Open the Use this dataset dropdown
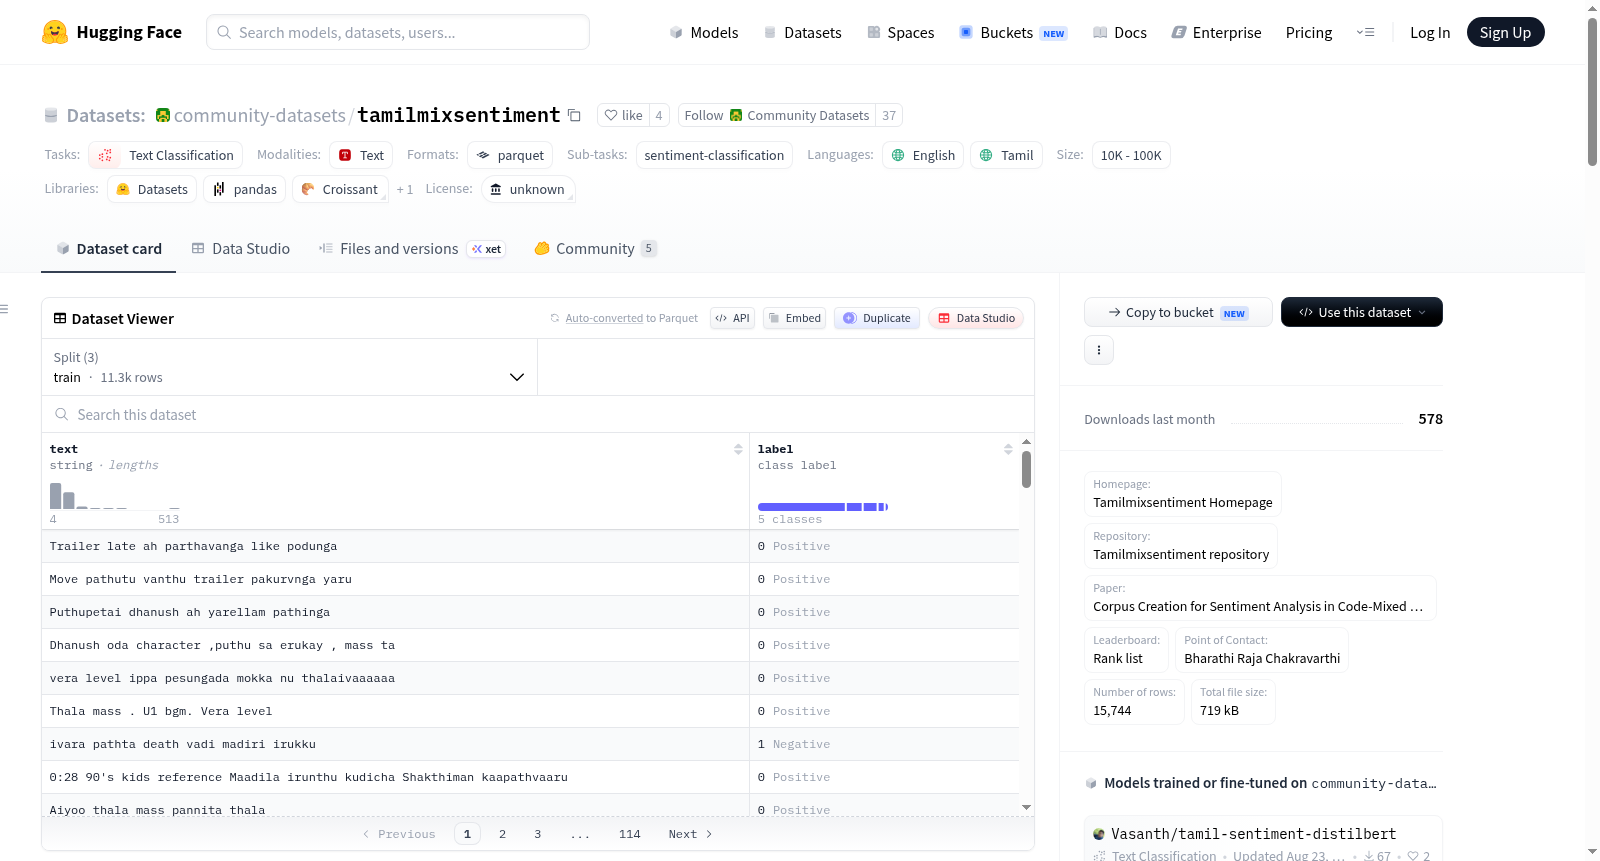This screenshot has height=861, width=1600. pos(1361,312)
